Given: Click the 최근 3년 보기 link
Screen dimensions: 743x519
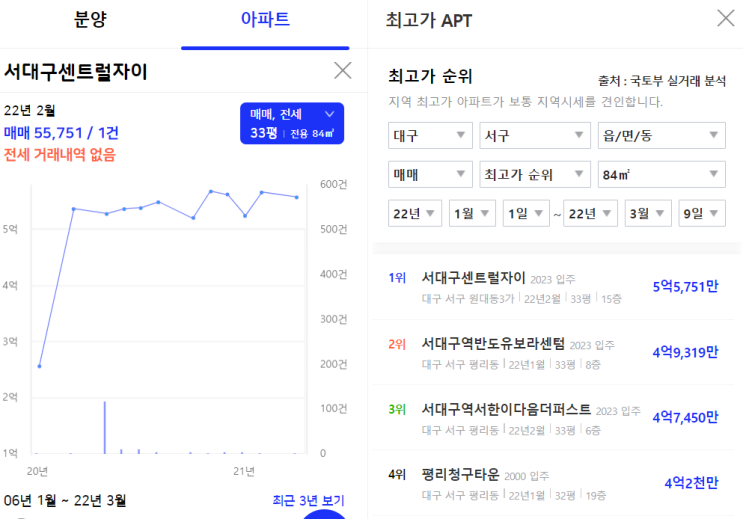Looking at the screenshot, I should point(308,501).
